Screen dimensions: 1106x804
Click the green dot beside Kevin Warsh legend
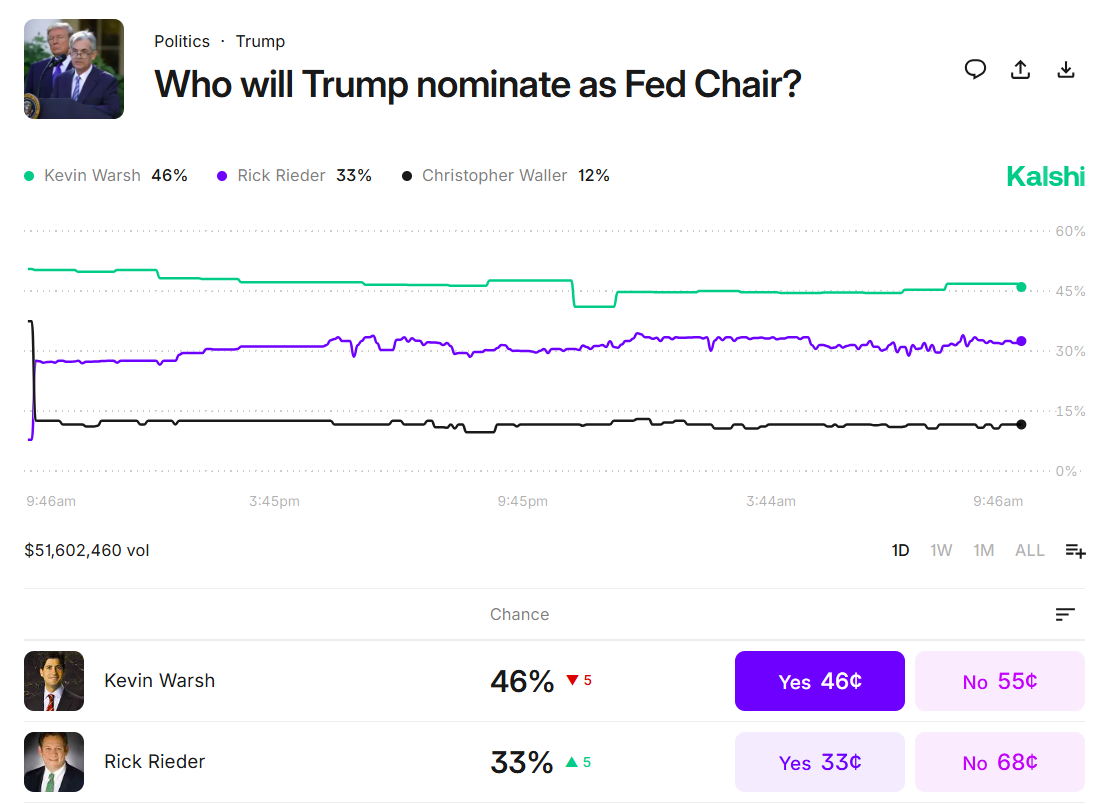pyautogui.click(x=29, y=175)
